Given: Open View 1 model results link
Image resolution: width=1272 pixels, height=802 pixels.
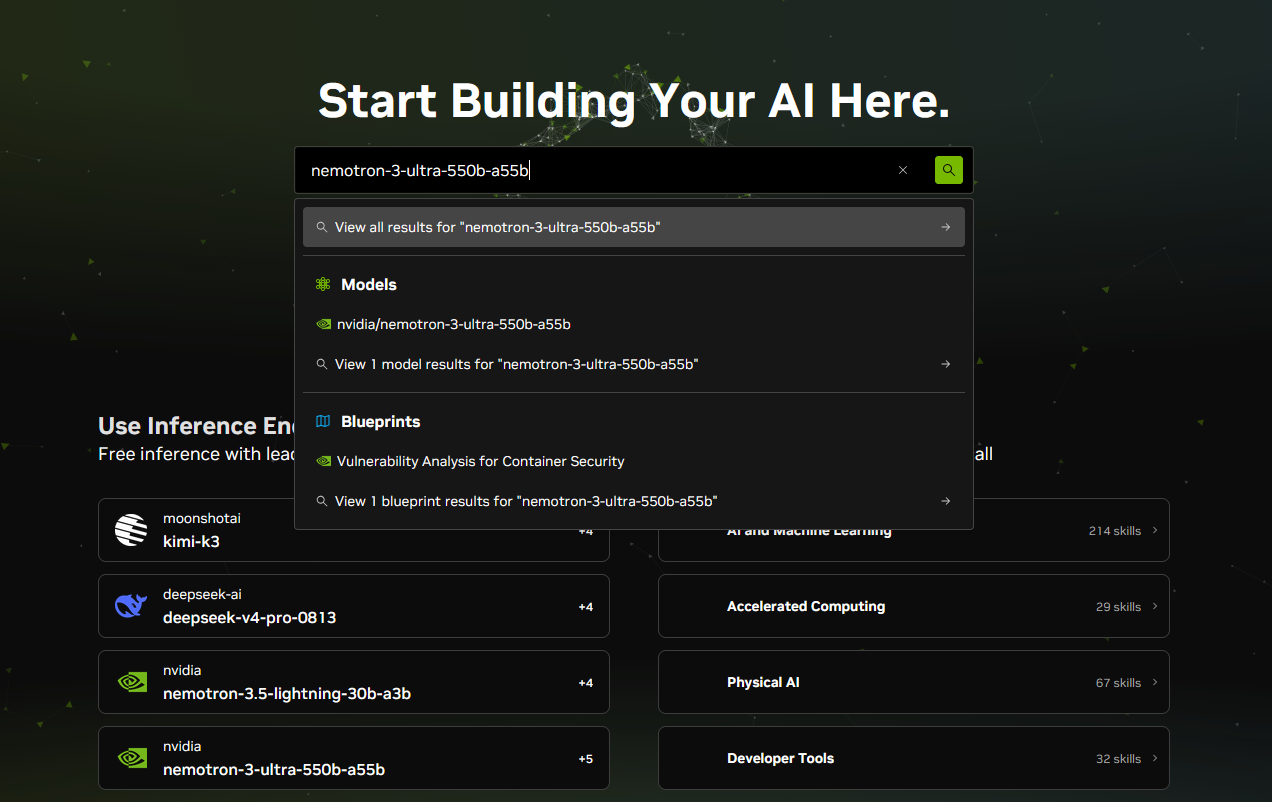Looking at the screenshot, I should click(x=633, y=364).
